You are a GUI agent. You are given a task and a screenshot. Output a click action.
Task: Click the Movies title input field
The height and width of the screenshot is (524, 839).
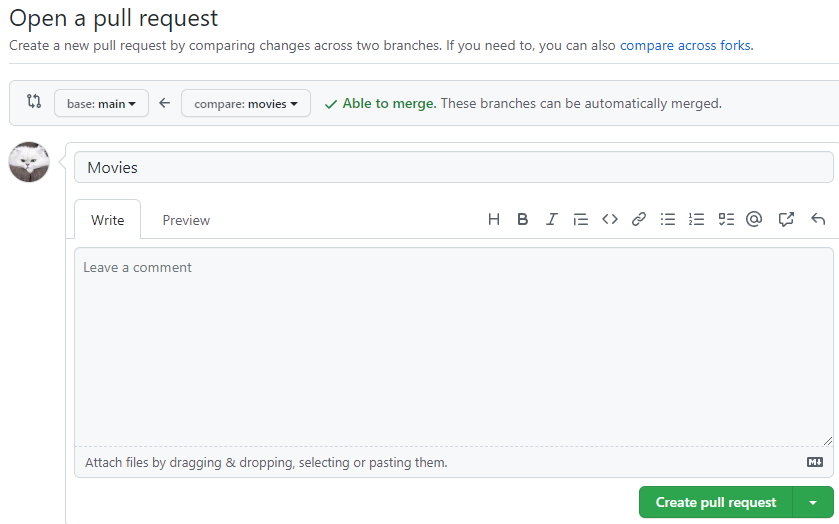click(453, 168)
